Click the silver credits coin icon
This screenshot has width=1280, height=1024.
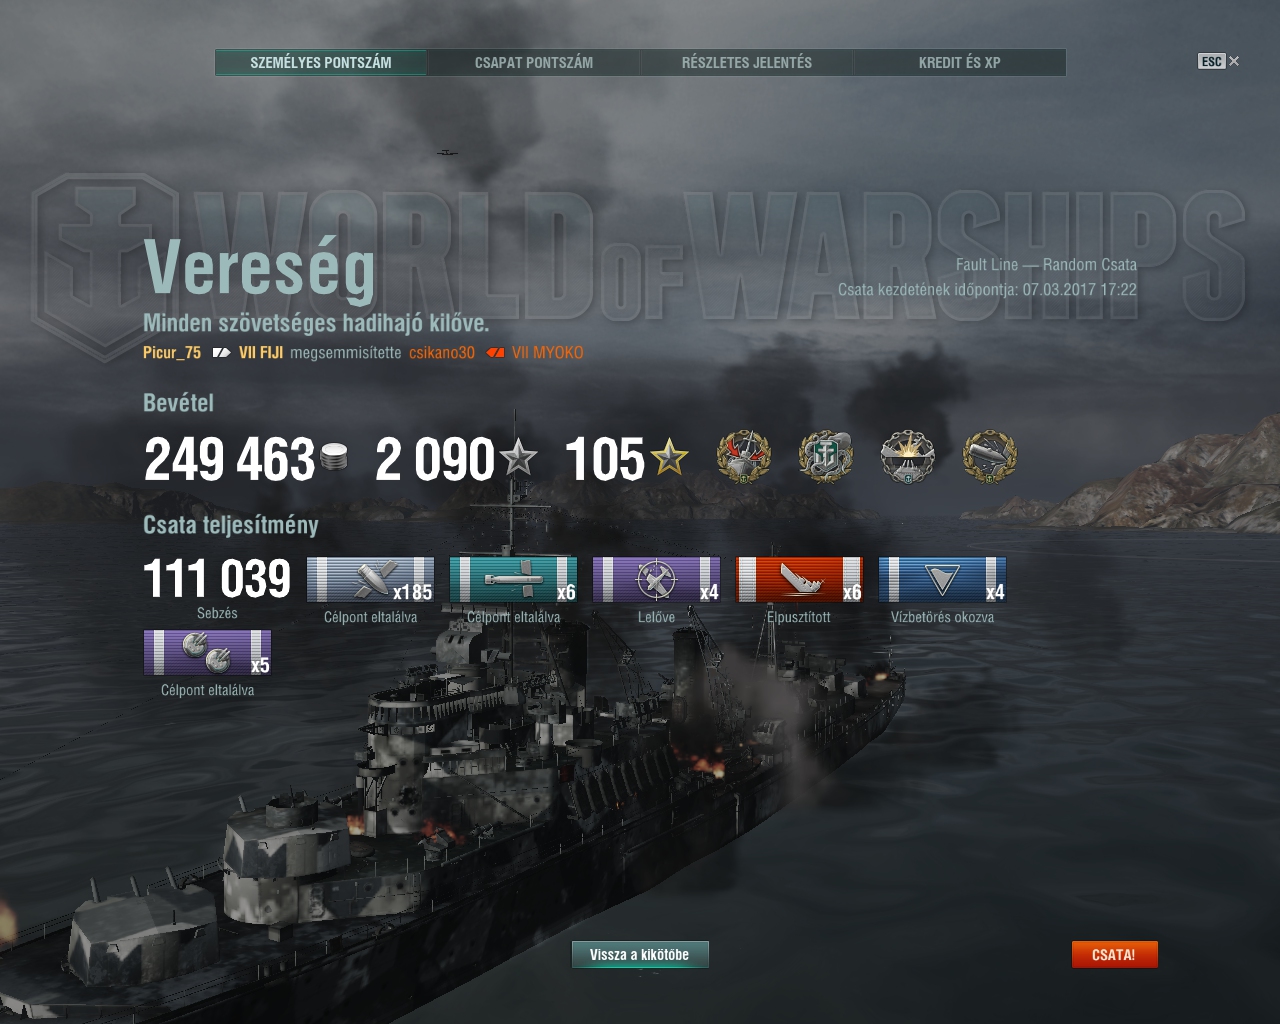point(334,461)
